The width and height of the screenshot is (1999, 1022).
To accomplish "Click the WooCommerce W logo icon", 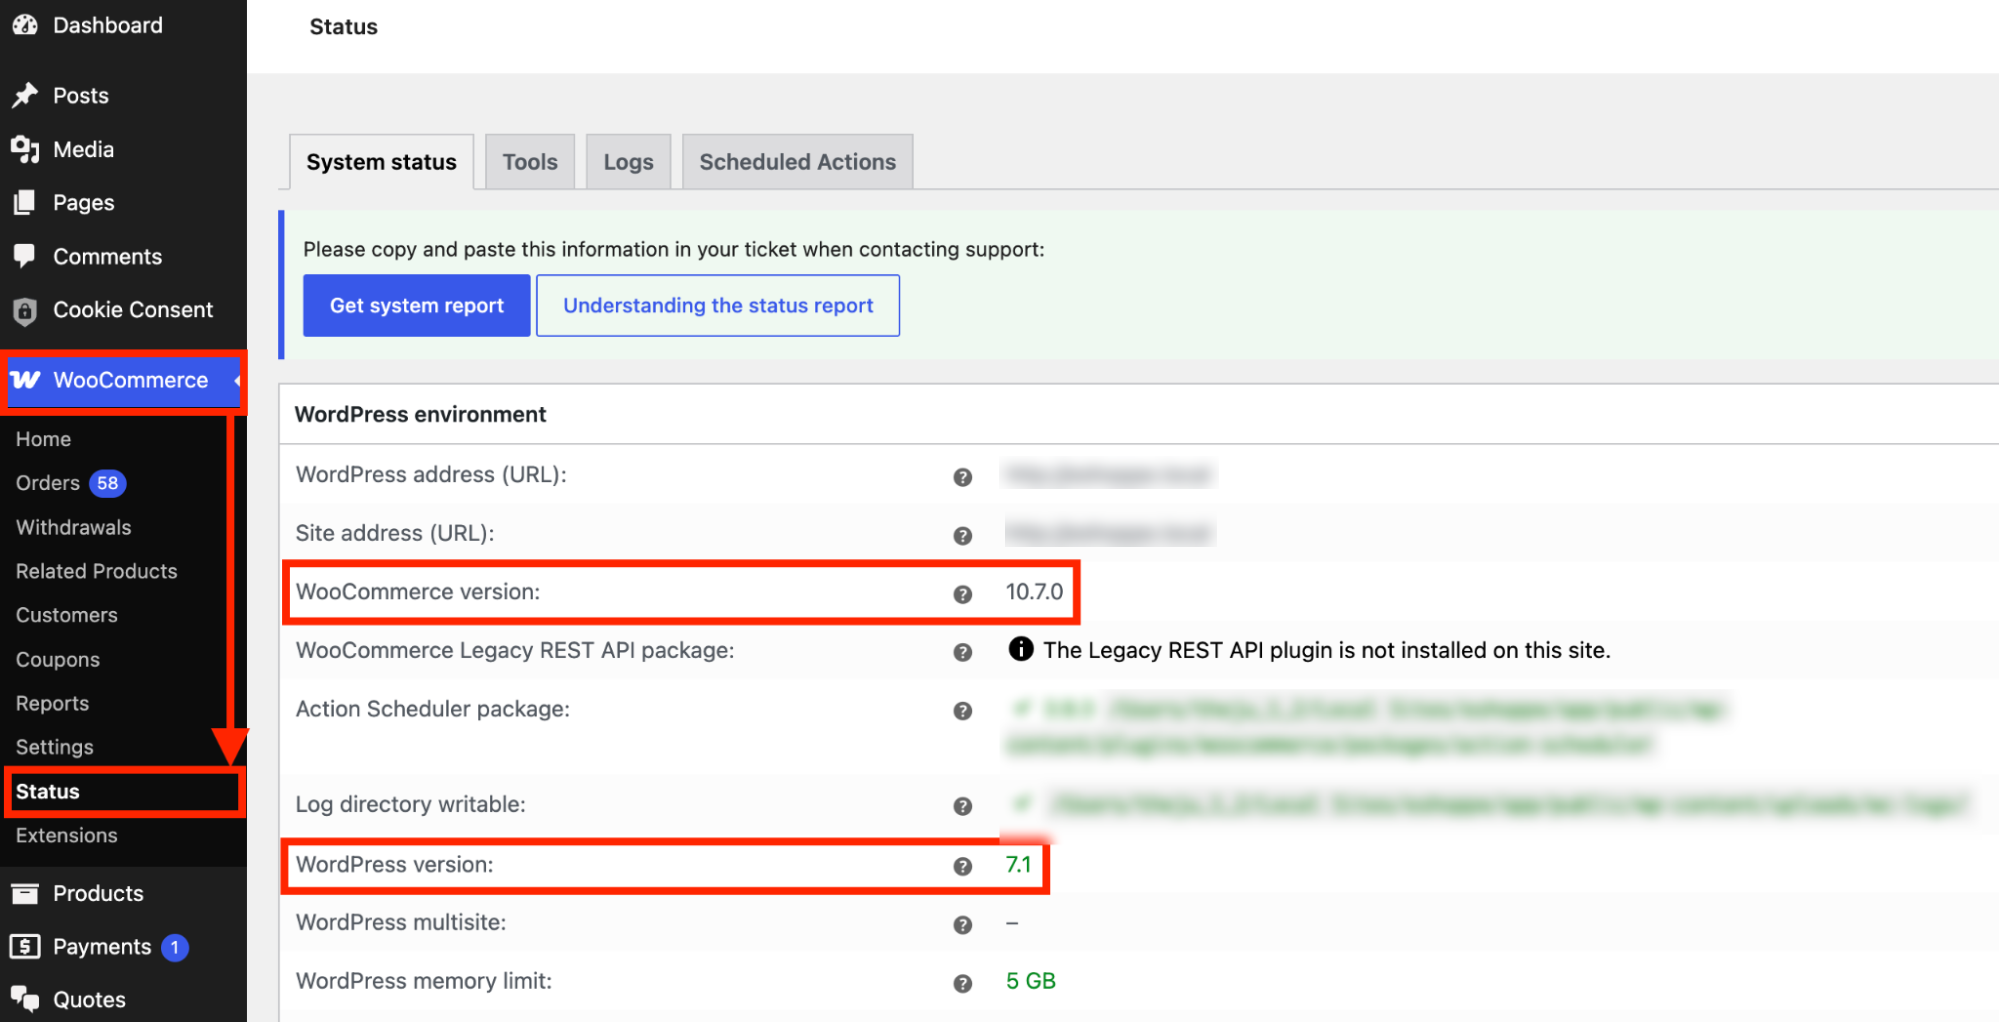I will pos(26,380).
